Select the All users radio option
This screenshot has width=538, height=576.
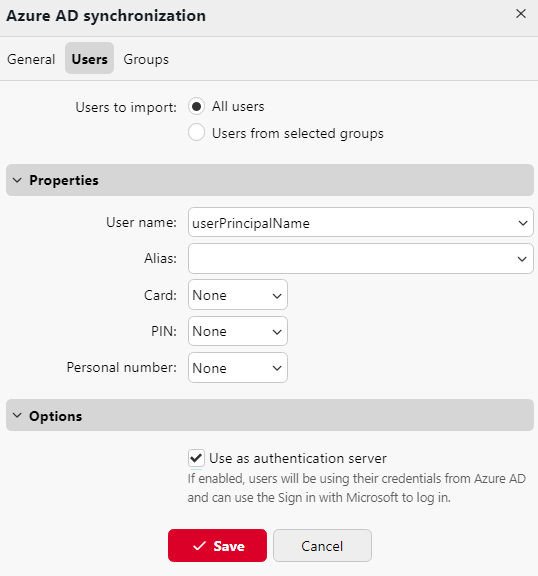tap(196, 107)
